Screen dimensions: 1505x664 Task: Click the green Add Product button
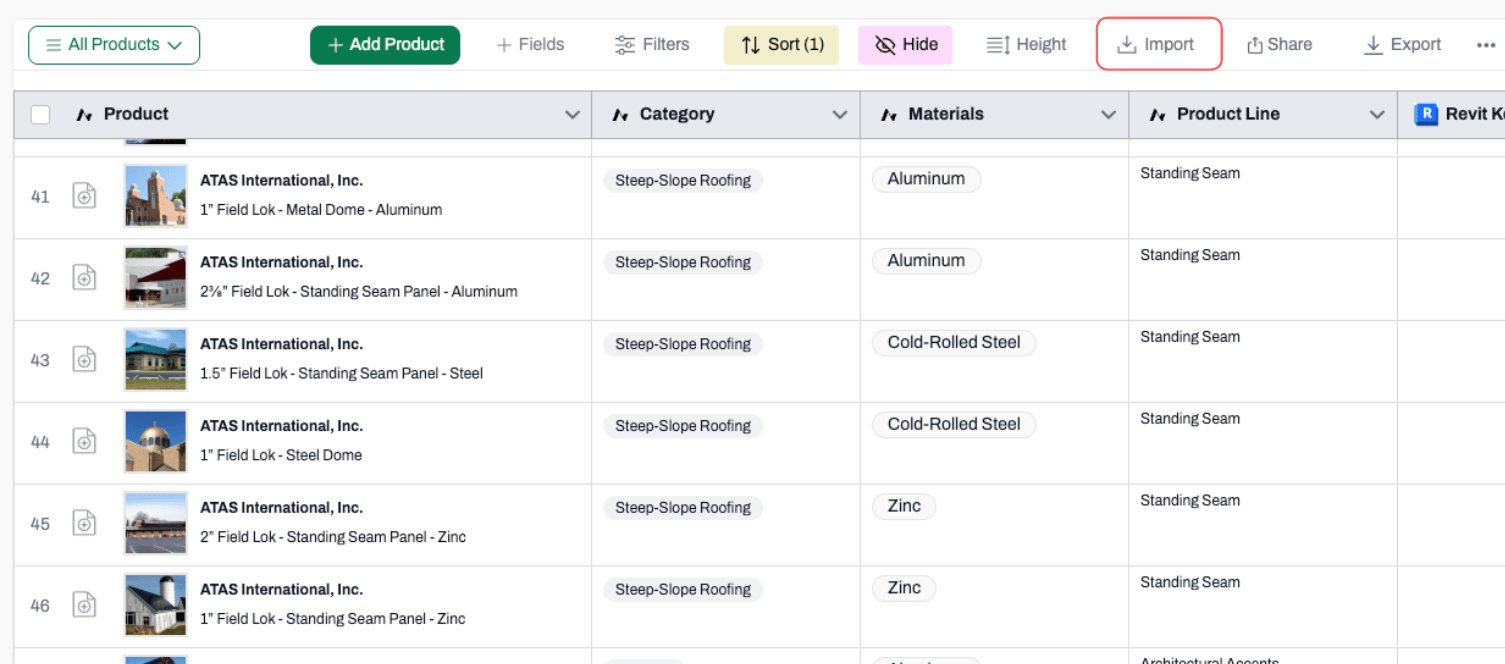coord(385,45)
